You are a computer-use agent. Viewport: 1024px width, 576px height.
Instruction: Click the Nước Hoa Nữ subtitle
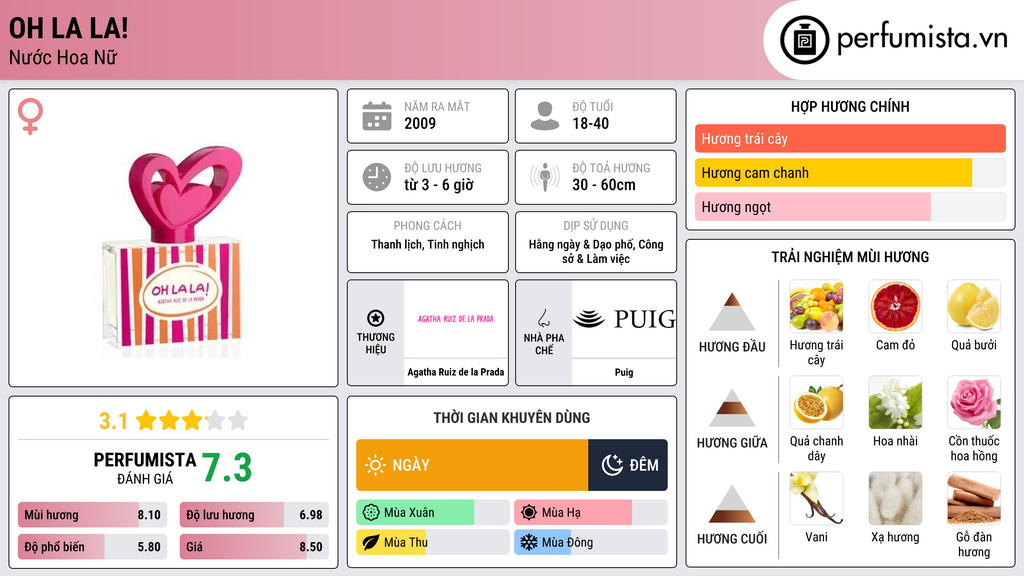click(x=63, y=57)
